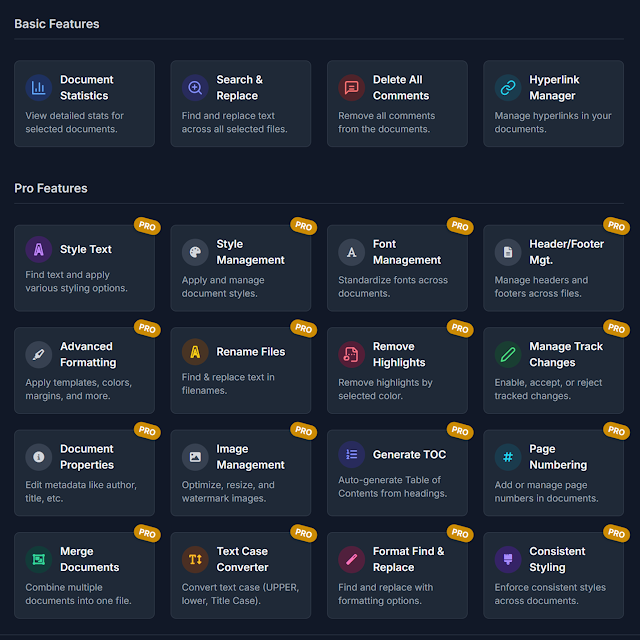This screenshot has height=640, width=640.
Task: Click the Search & Replace magnifier icon
Action: 195,88
